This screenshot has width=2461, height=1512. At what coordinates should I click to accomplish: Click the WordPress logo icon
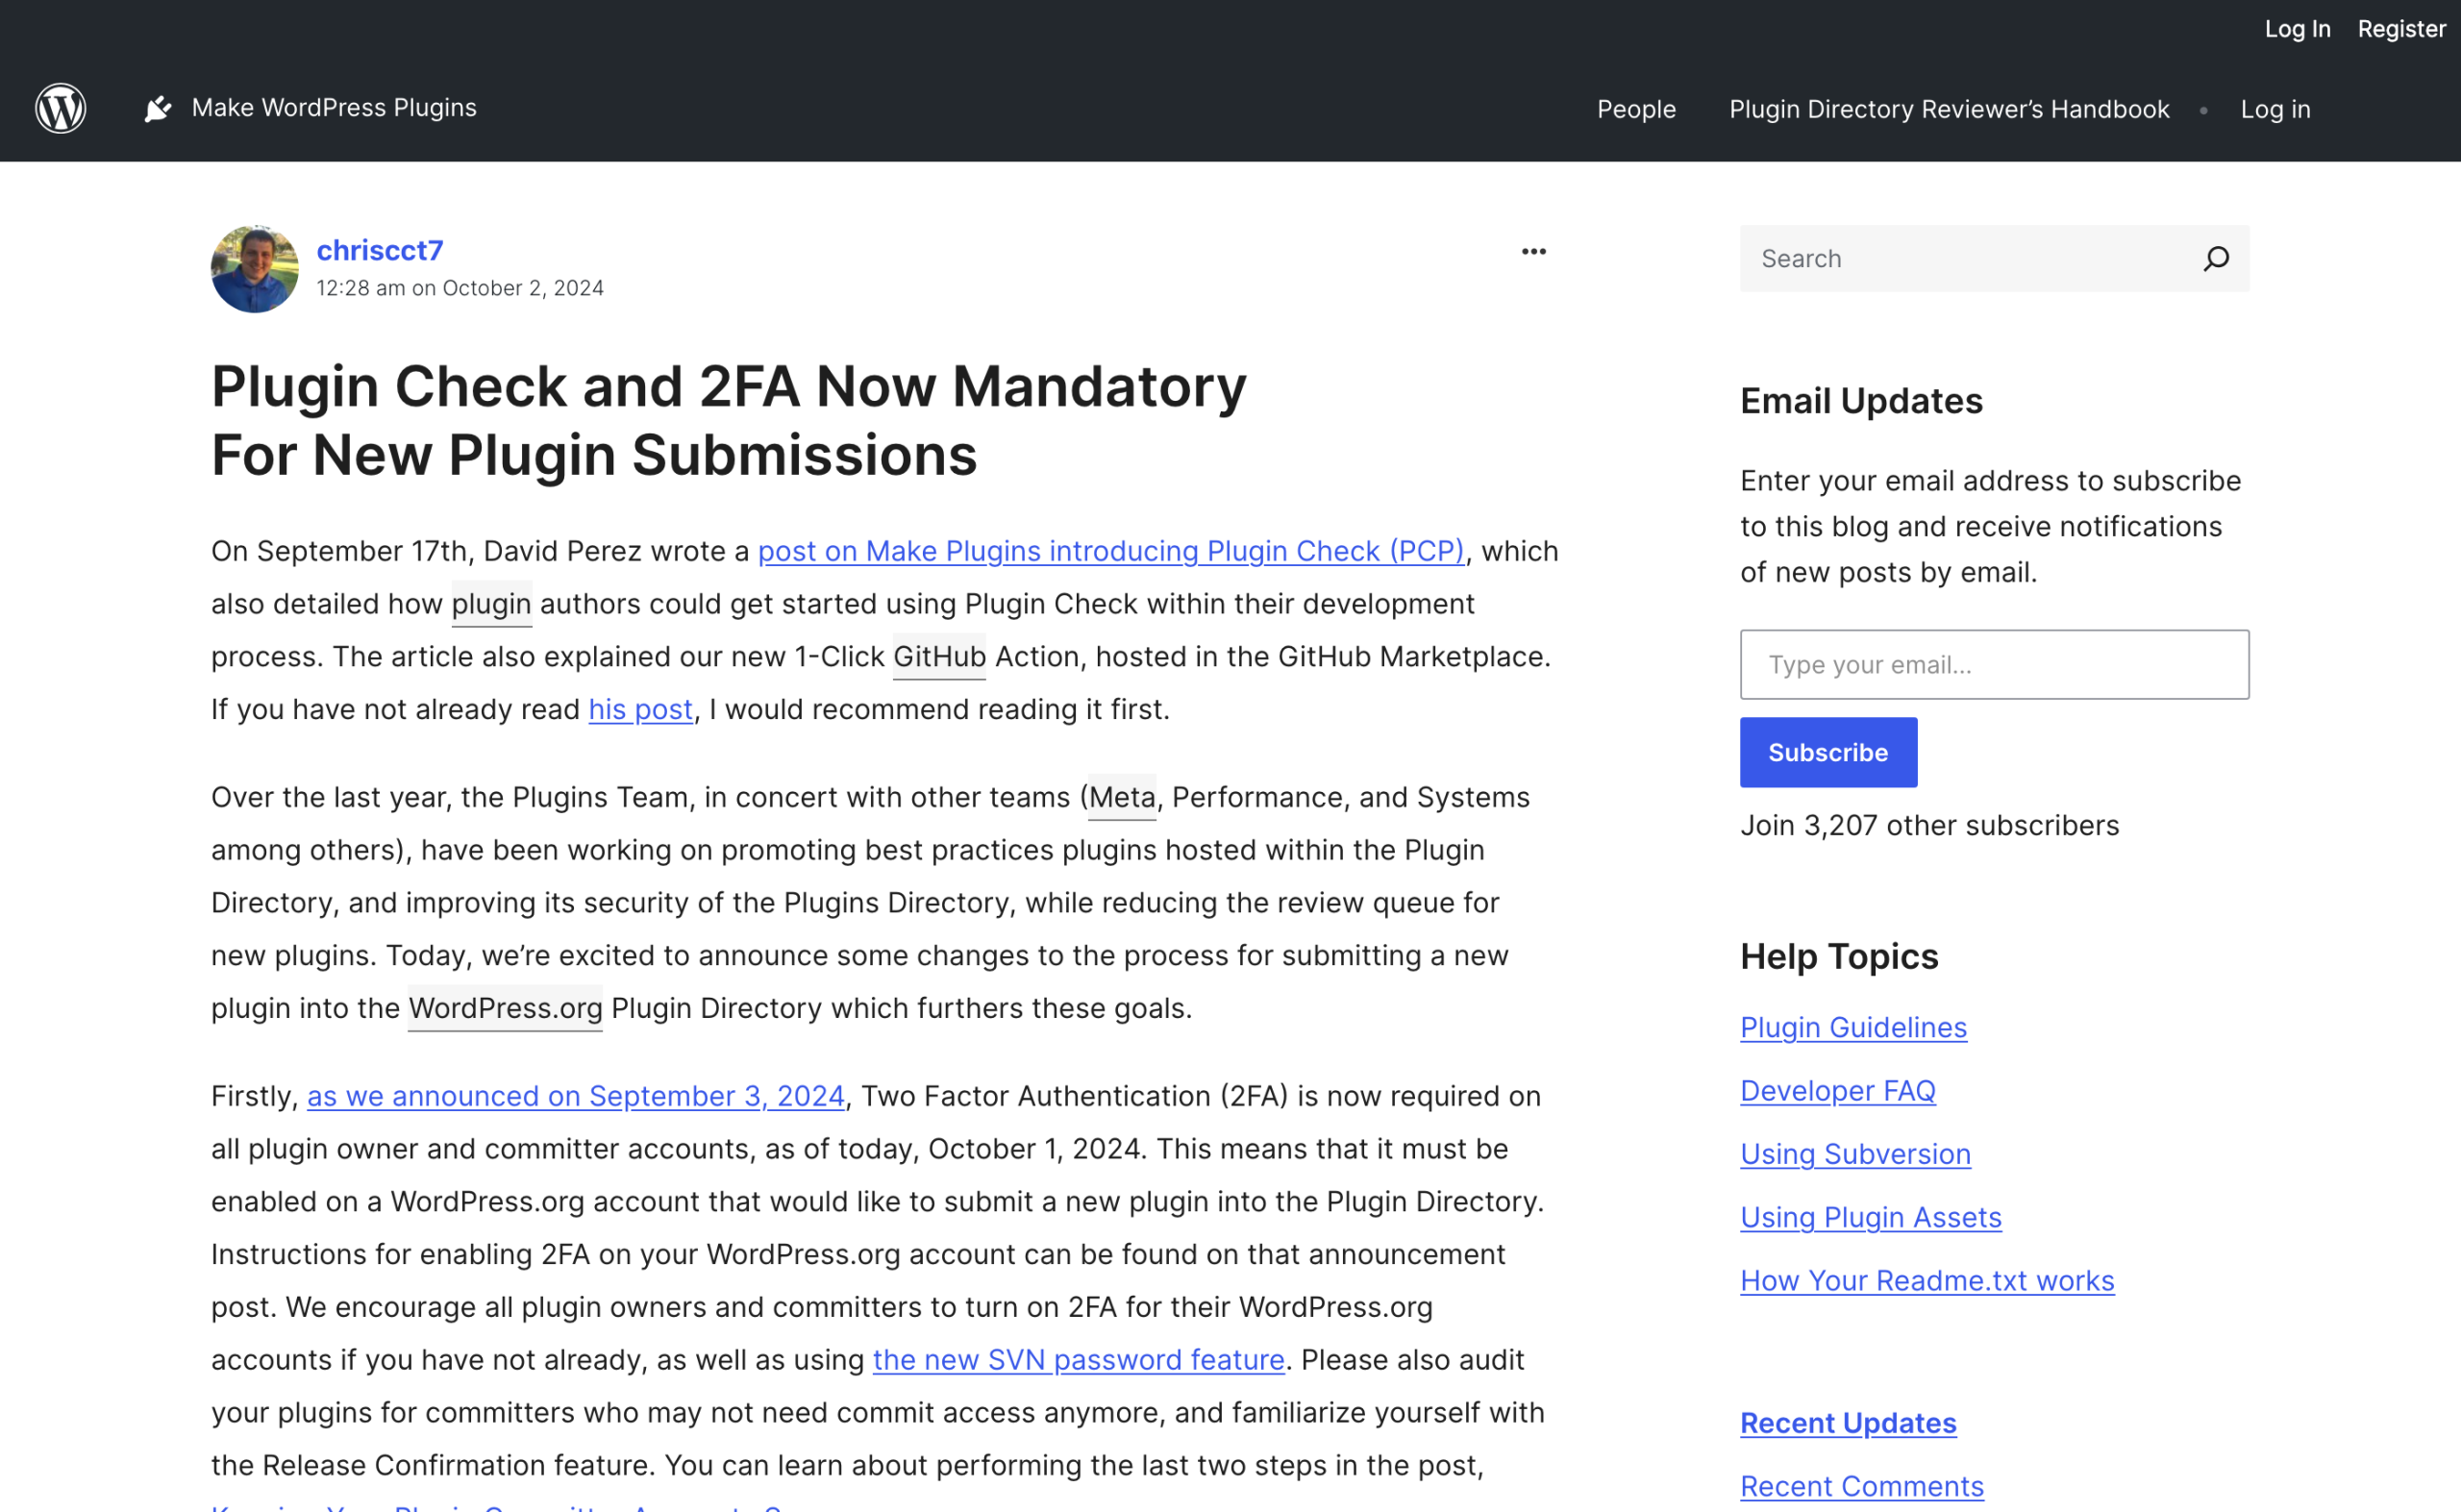(x=61, y=108)
